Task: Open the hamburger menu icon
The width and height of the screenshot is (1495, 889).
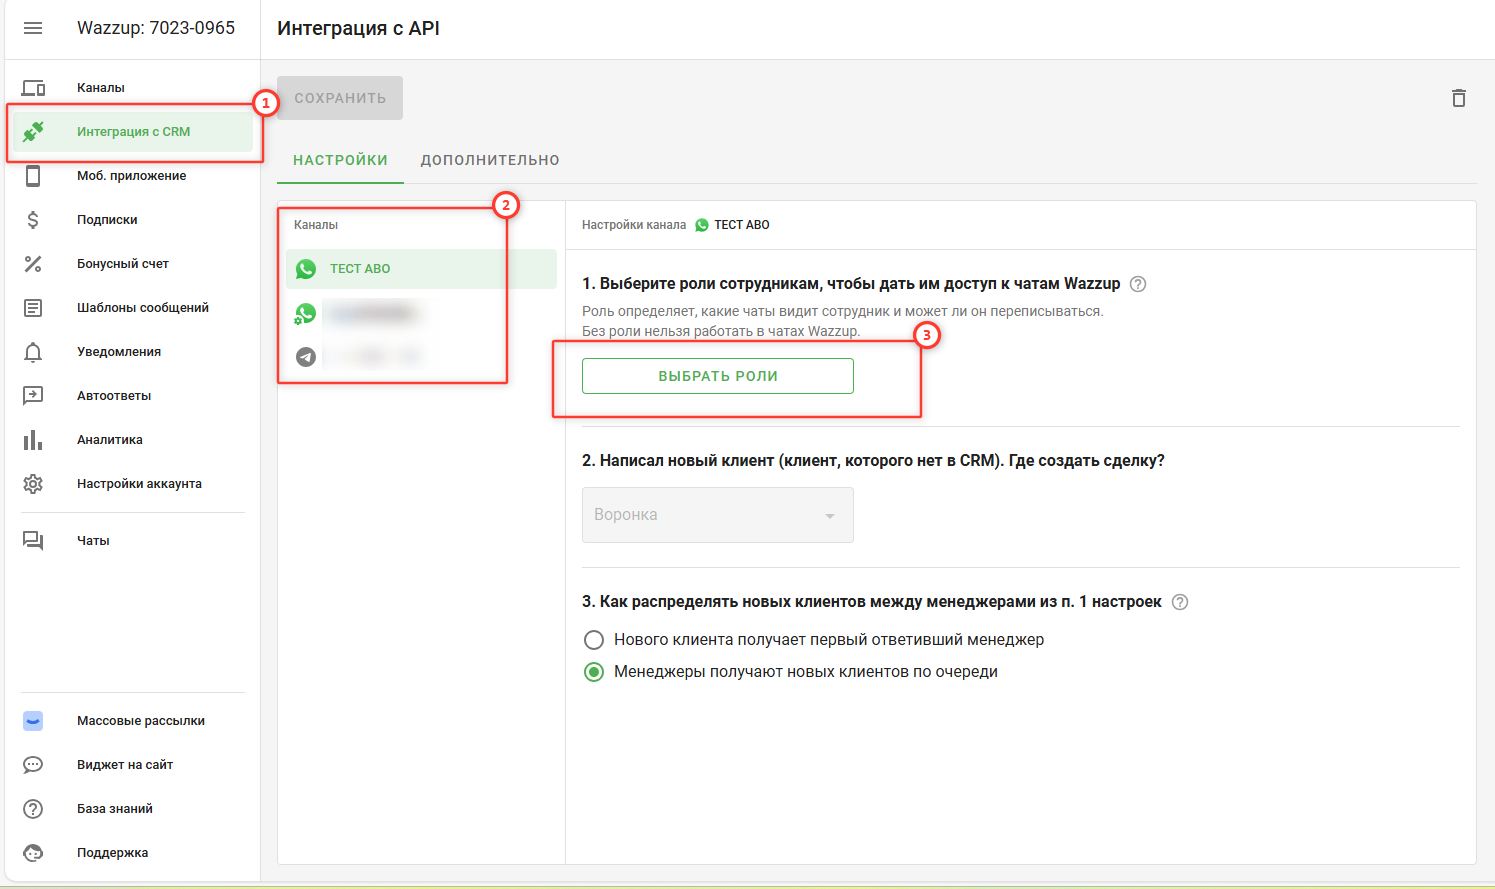Action: [33, 28]
